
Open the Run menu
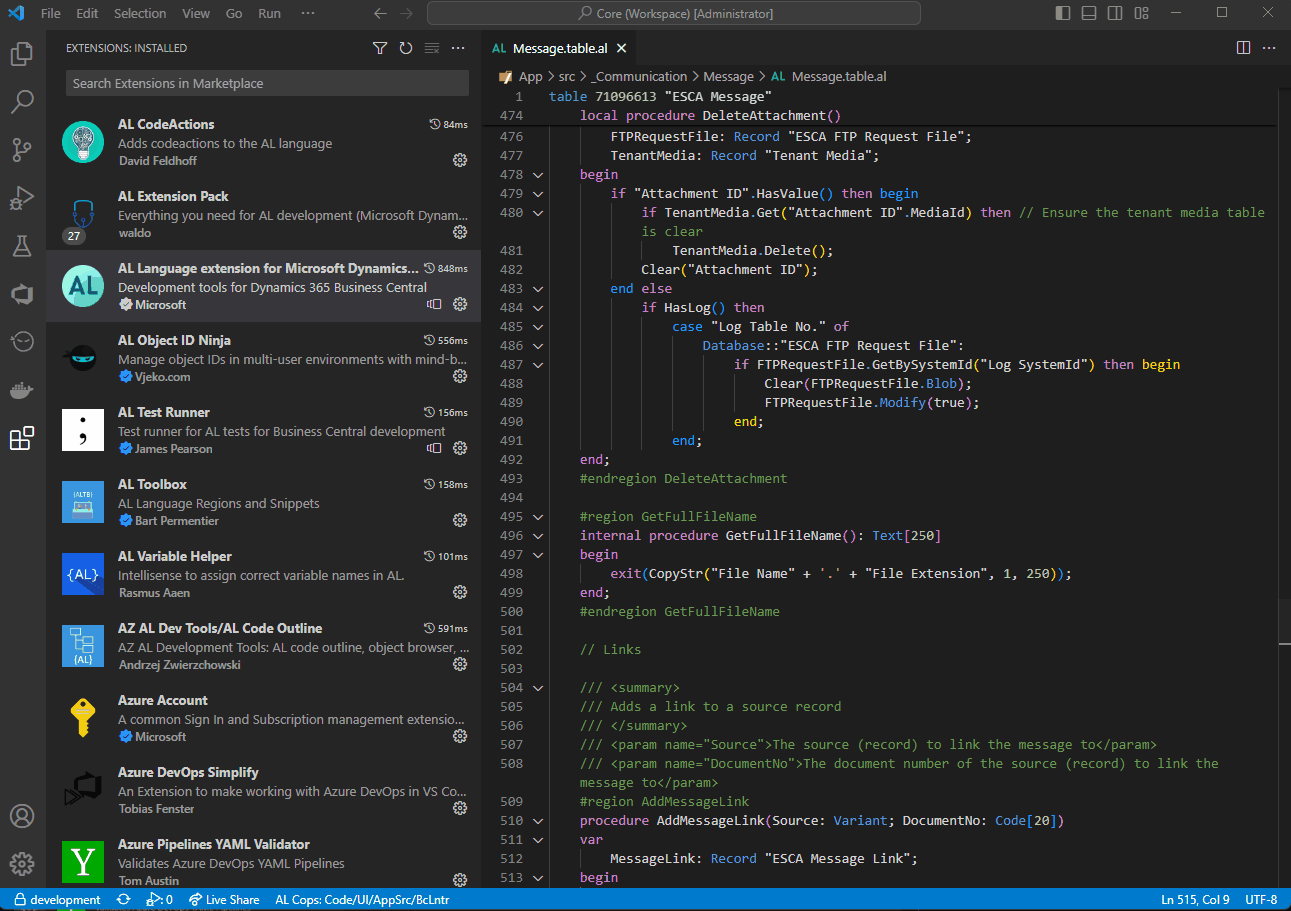[x=269, y=14]
